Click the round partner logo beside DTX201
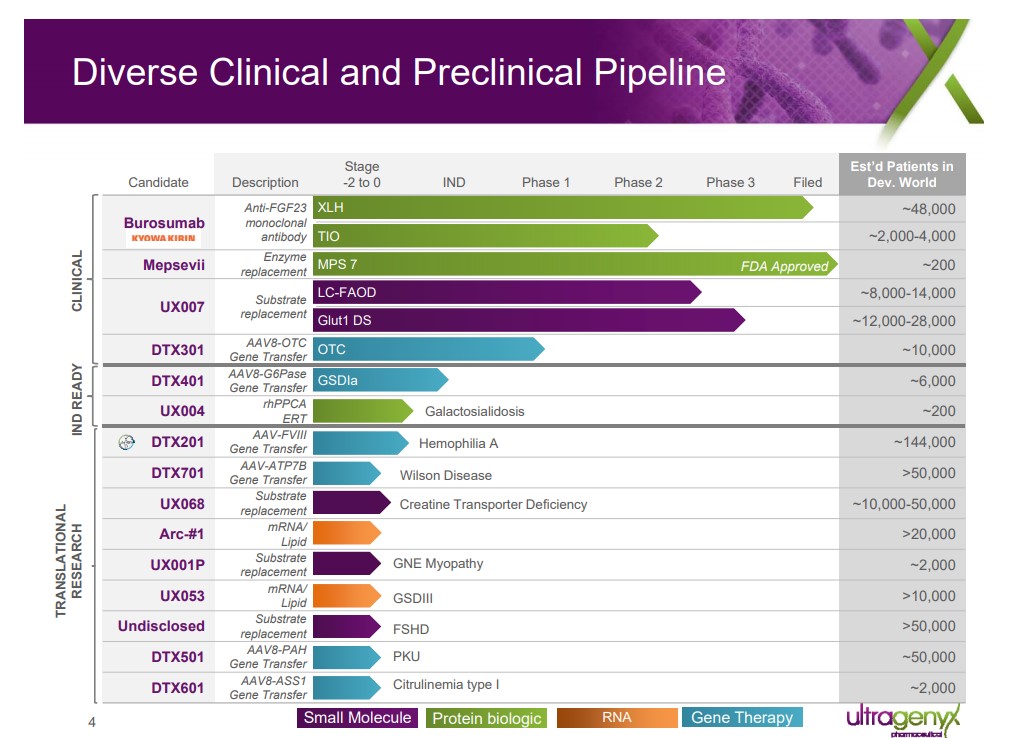The image size is (1010, 738). [126, 442]
